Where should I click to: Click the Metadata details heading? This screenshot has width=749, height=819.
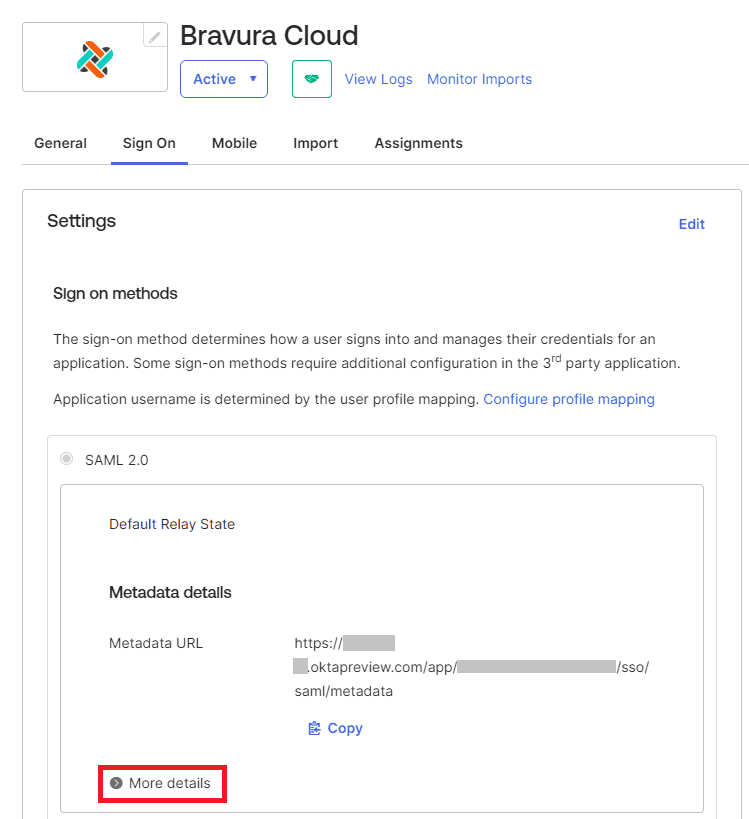(170, 592)
